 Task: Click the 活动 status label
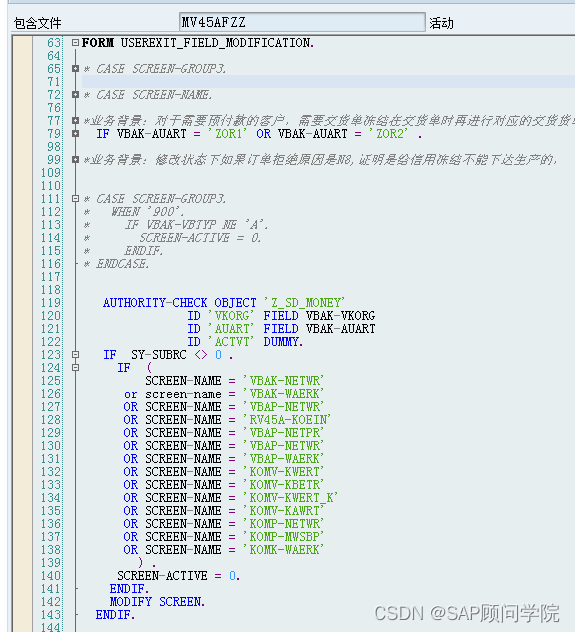point(441,23)
